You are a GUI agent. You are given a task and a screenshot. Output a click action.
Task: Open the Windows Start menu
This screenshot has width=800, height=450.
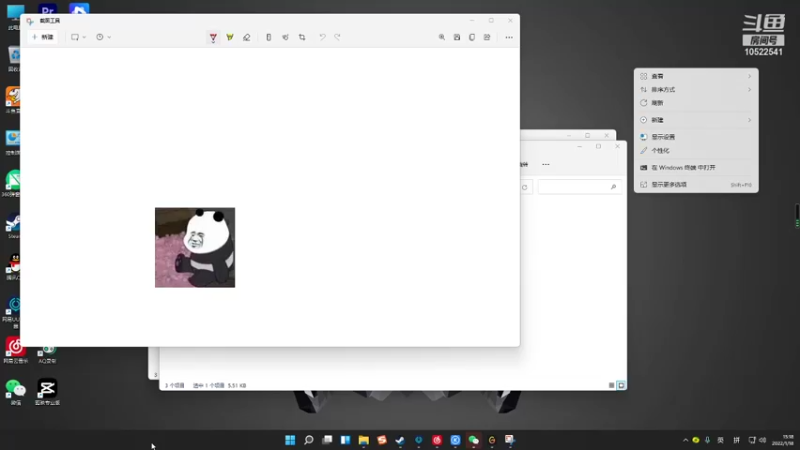(290, 440)
